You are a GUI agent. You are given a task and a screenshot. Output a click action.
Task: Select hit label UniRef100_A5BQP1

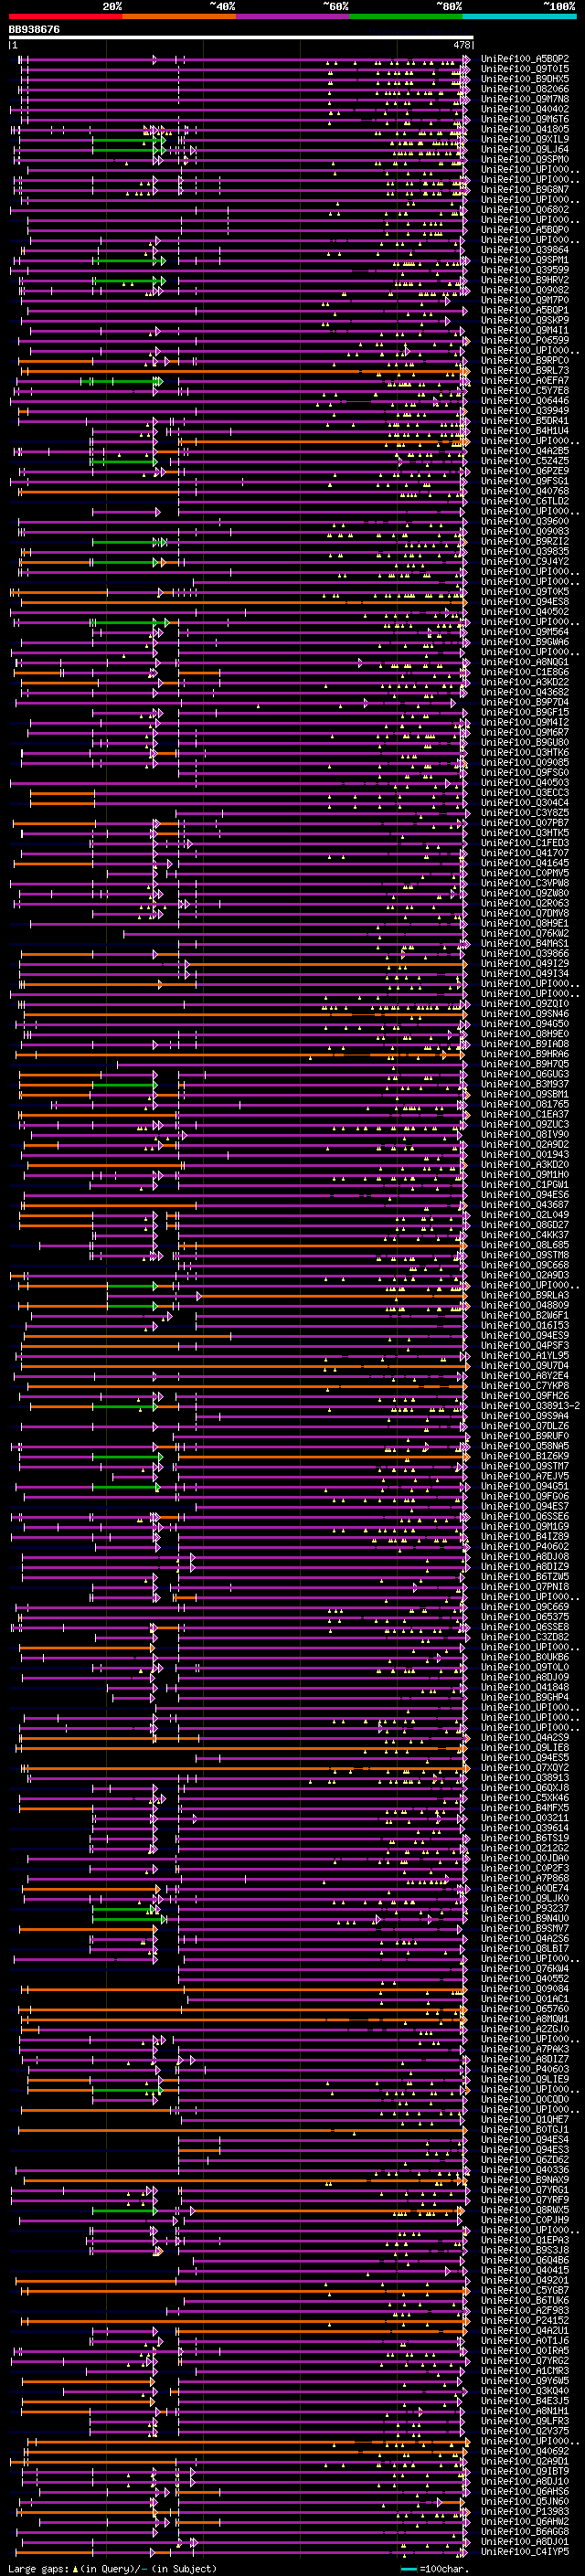click(525, 310)
